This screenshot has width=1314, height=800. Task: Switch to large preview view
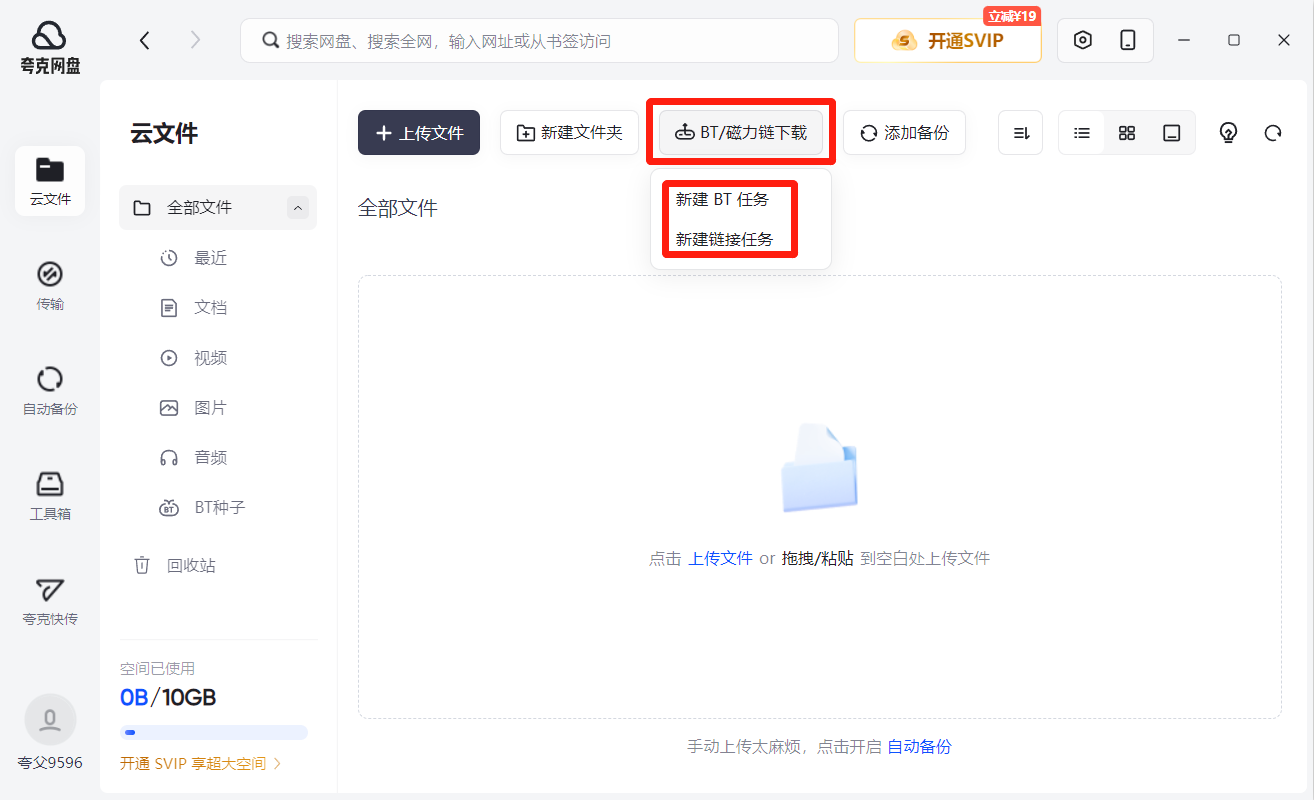point(1172,133)
